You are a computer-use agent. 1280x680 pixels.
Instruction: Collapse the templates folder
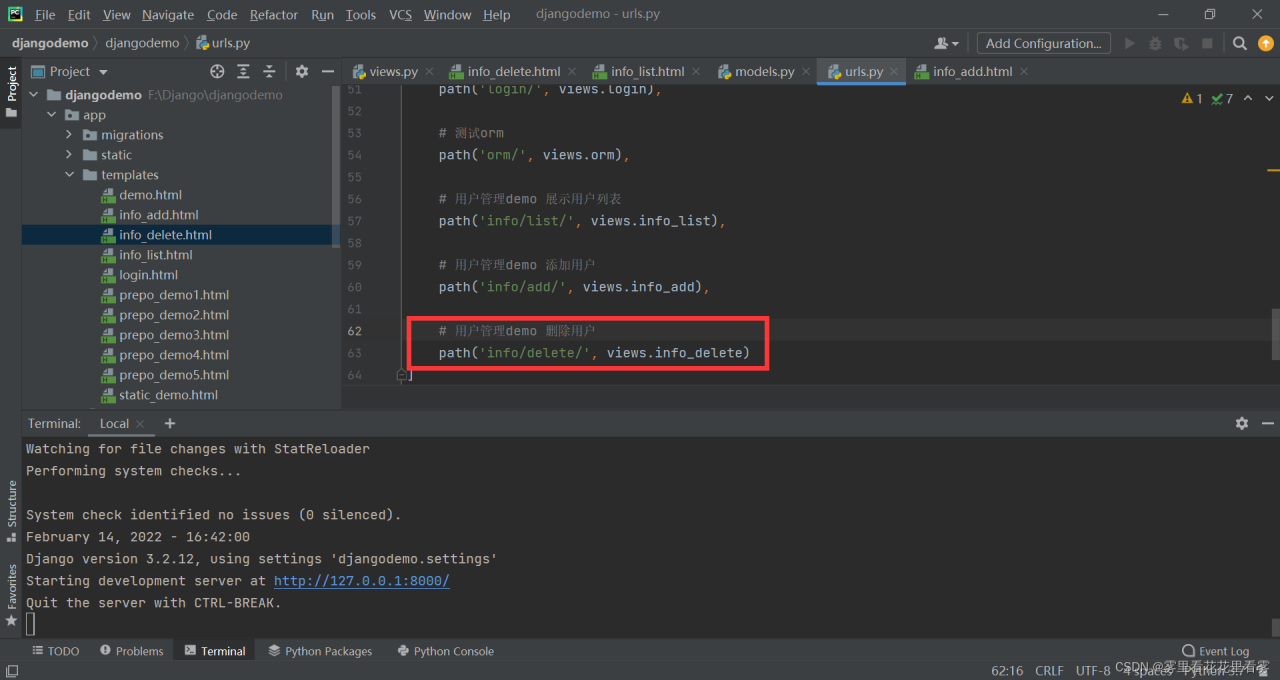[x=69, y=175]
